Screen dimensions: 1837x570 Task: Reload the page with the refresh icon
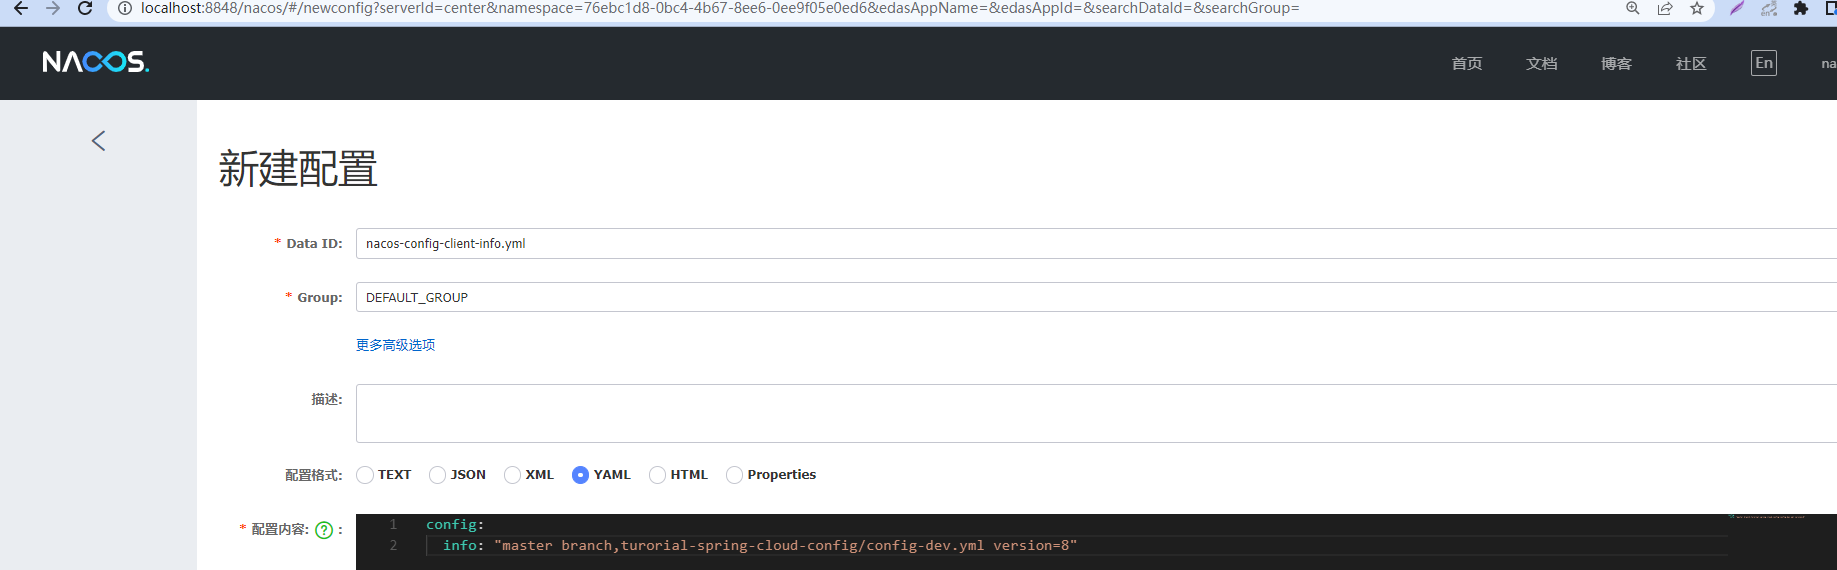tap(85, 8)
